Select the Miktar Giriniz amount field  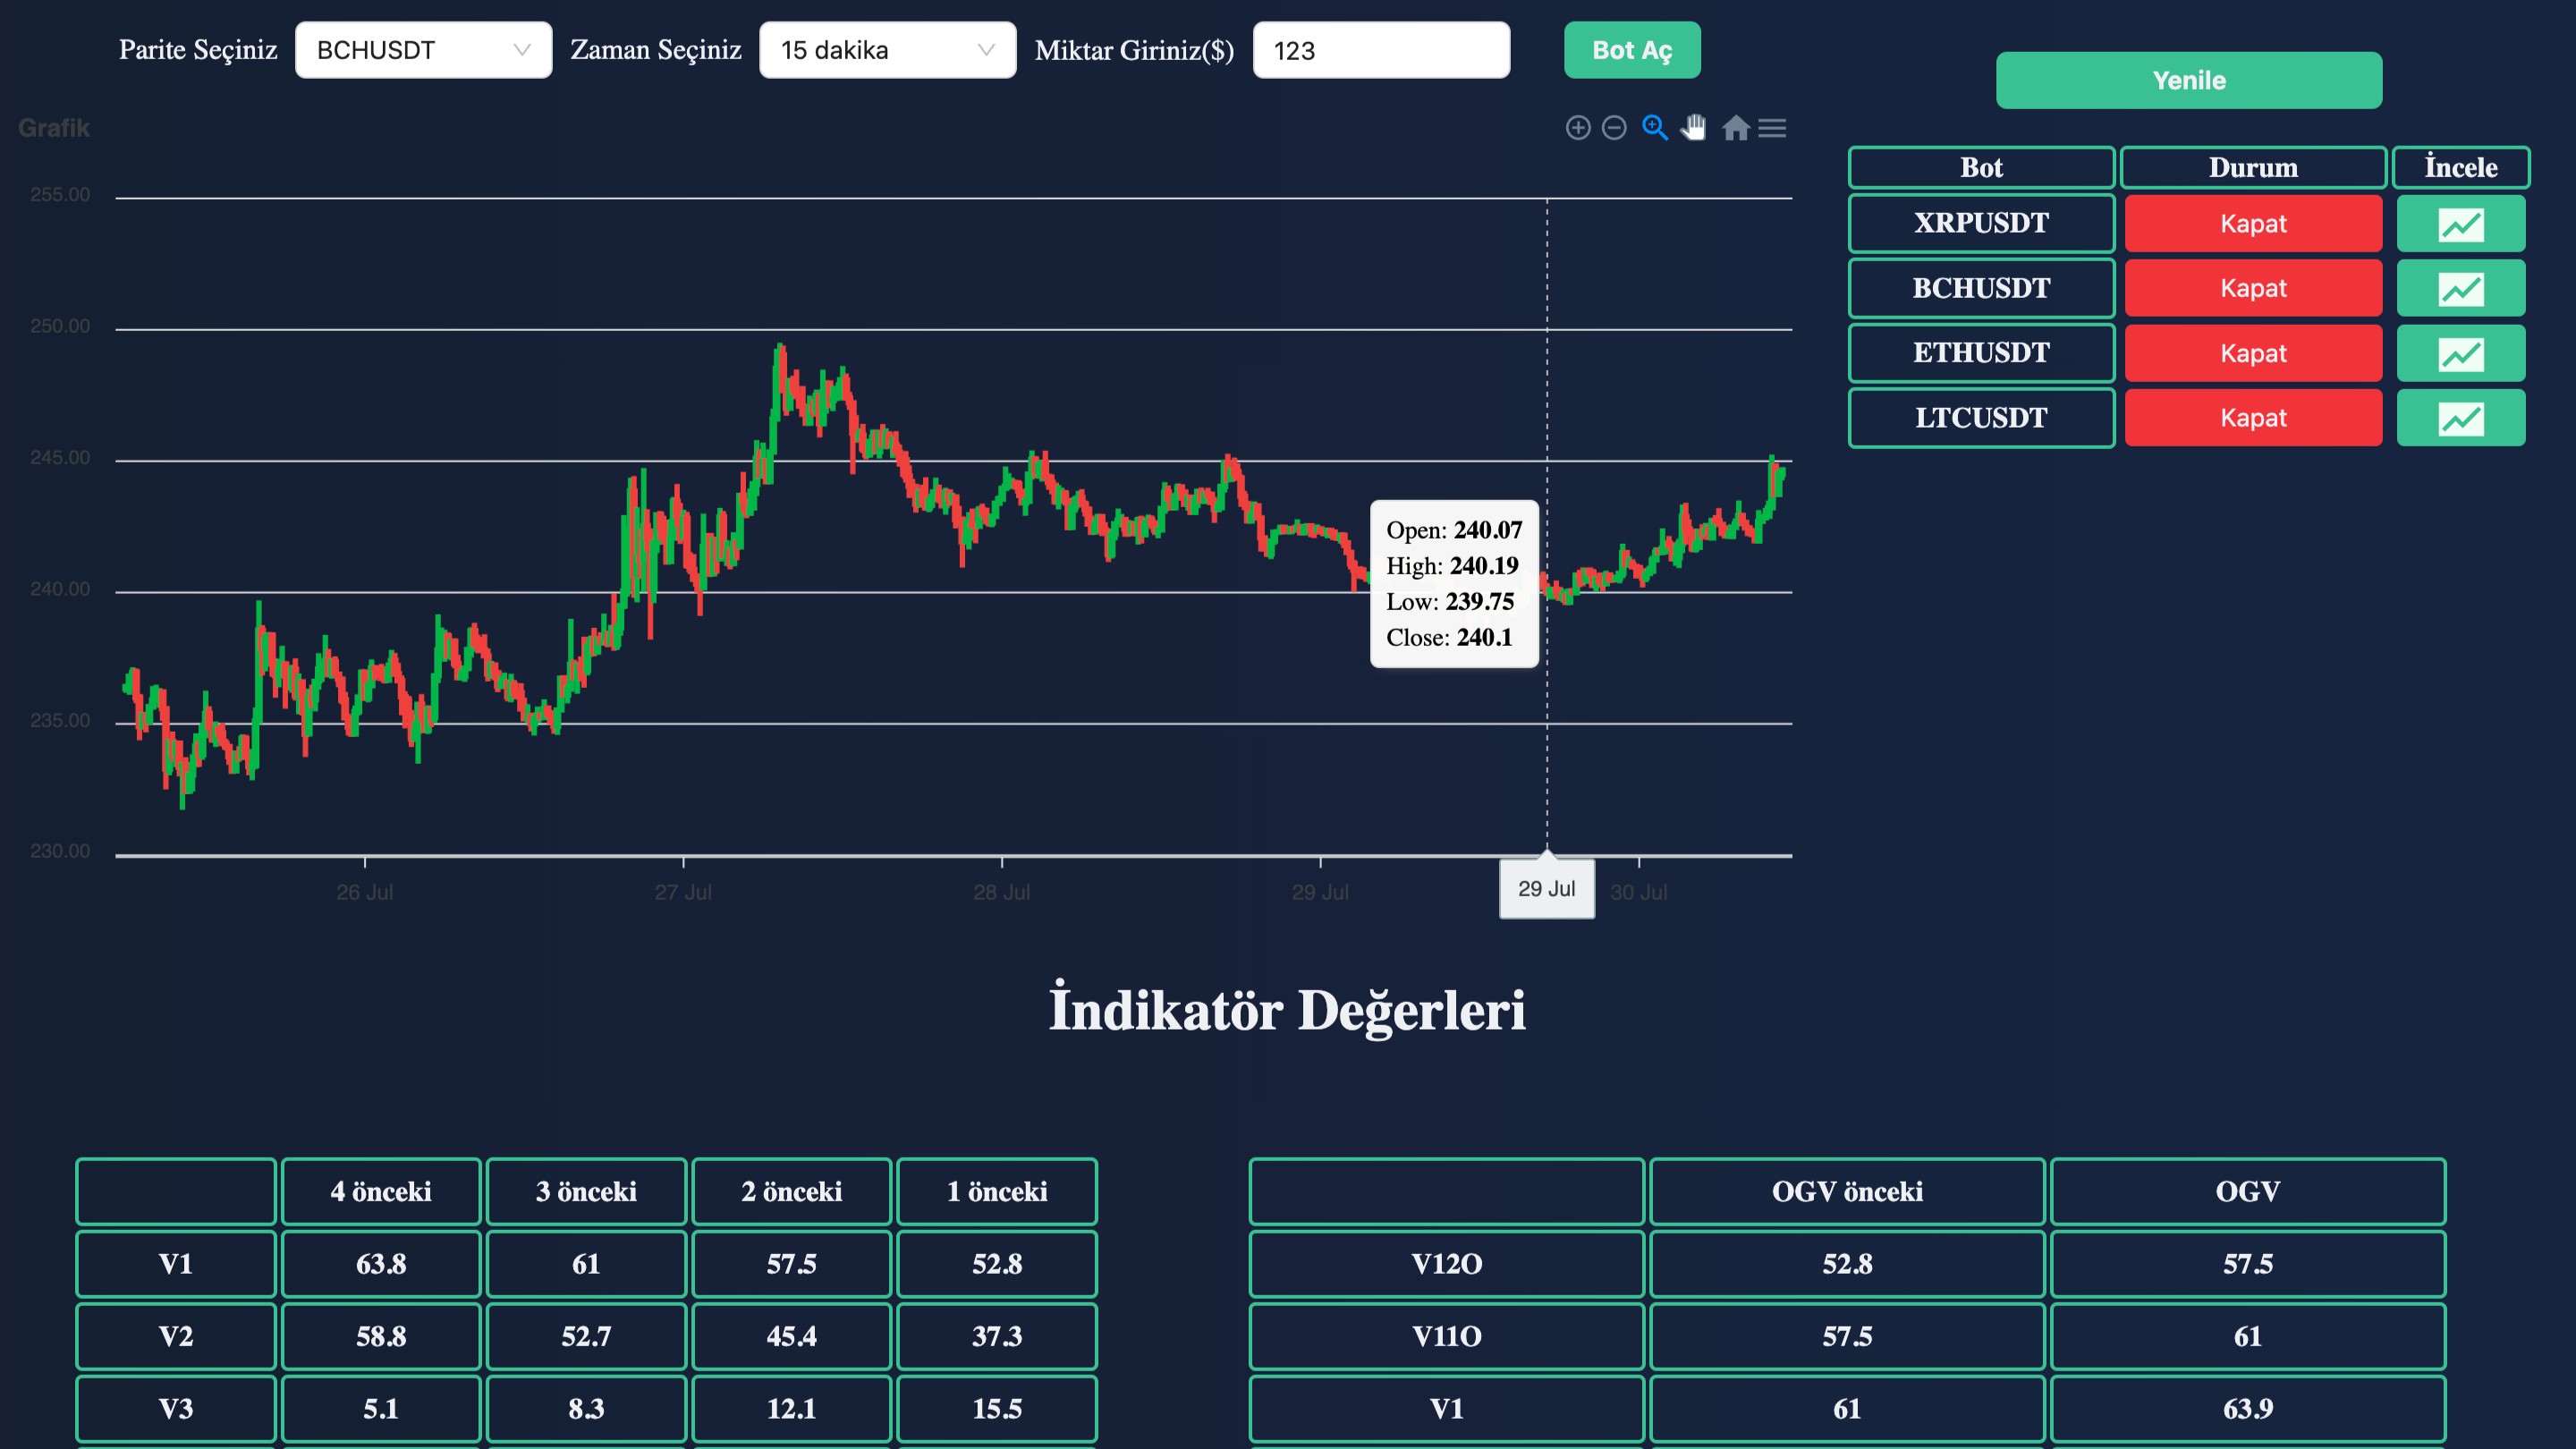tap(1381, 49)
